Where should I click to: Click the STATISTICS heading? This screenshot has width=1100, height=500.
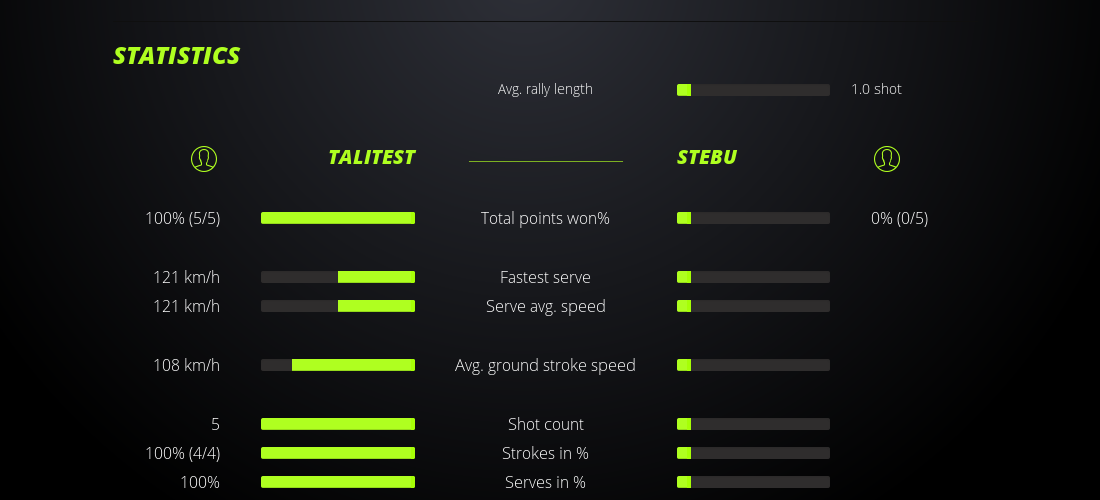(x=177, y=56)
